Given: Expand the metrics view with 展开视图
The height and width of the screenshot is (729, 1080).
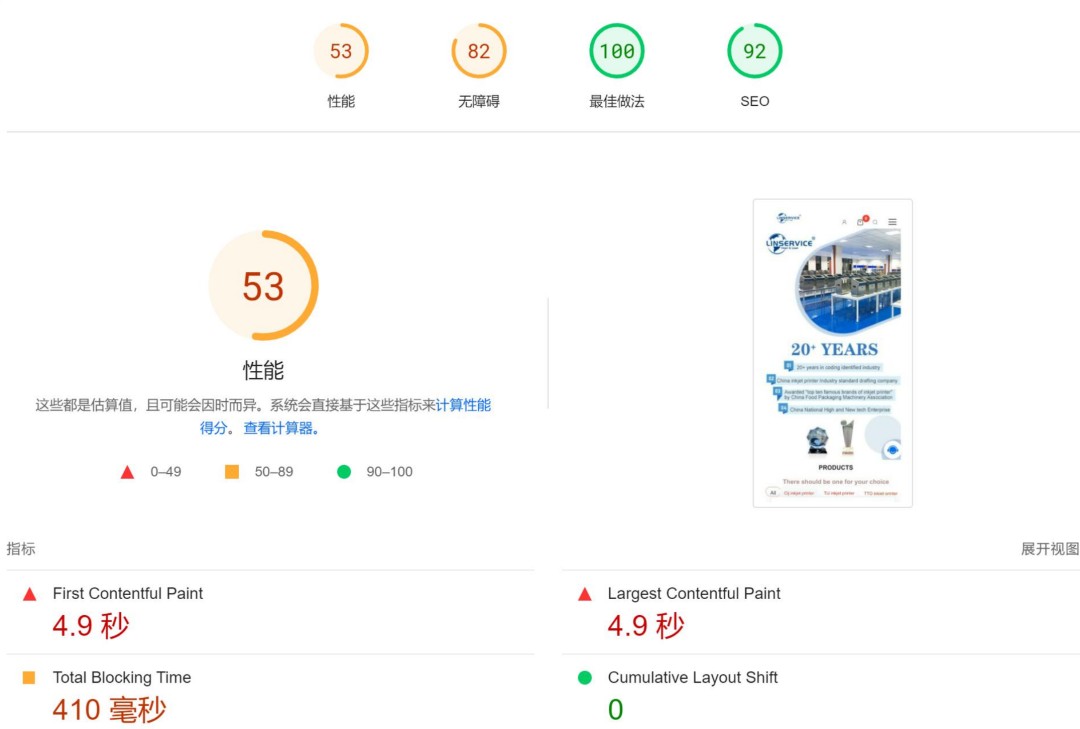Looking at the screenshot, I should (x=1049, y=549).
